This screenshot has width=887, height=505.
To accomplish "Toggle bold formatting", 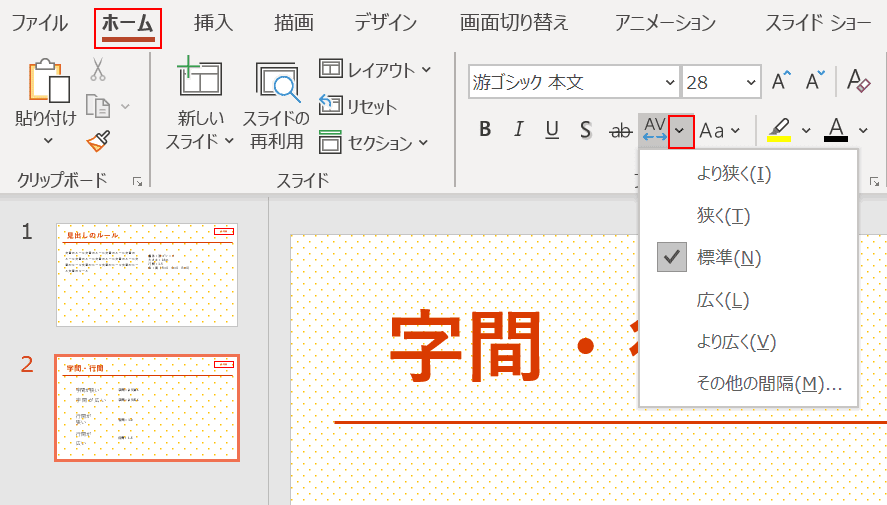I will 485,130.
